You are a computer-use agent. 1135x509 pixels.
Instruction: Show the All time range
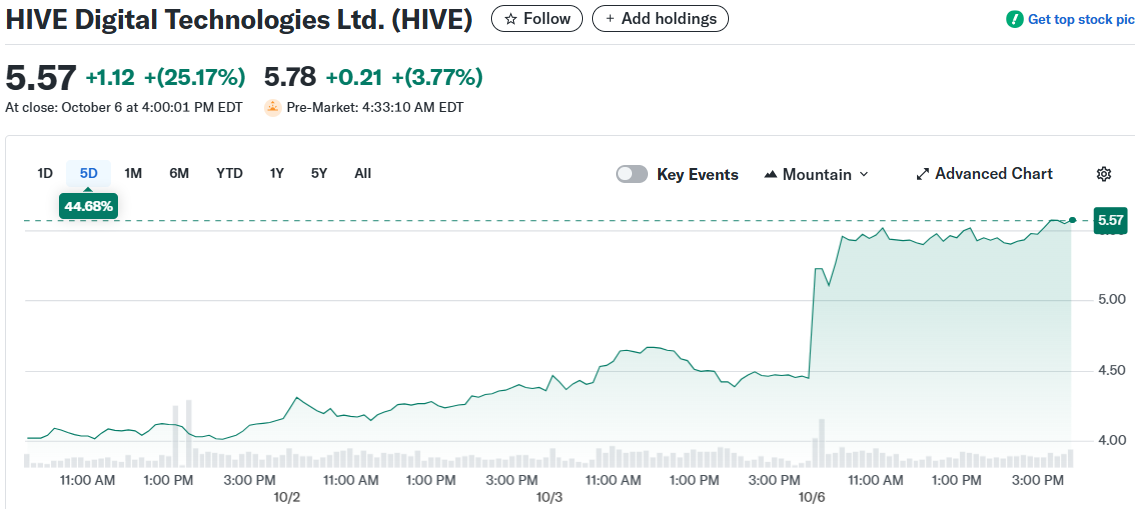click(363, 173)
